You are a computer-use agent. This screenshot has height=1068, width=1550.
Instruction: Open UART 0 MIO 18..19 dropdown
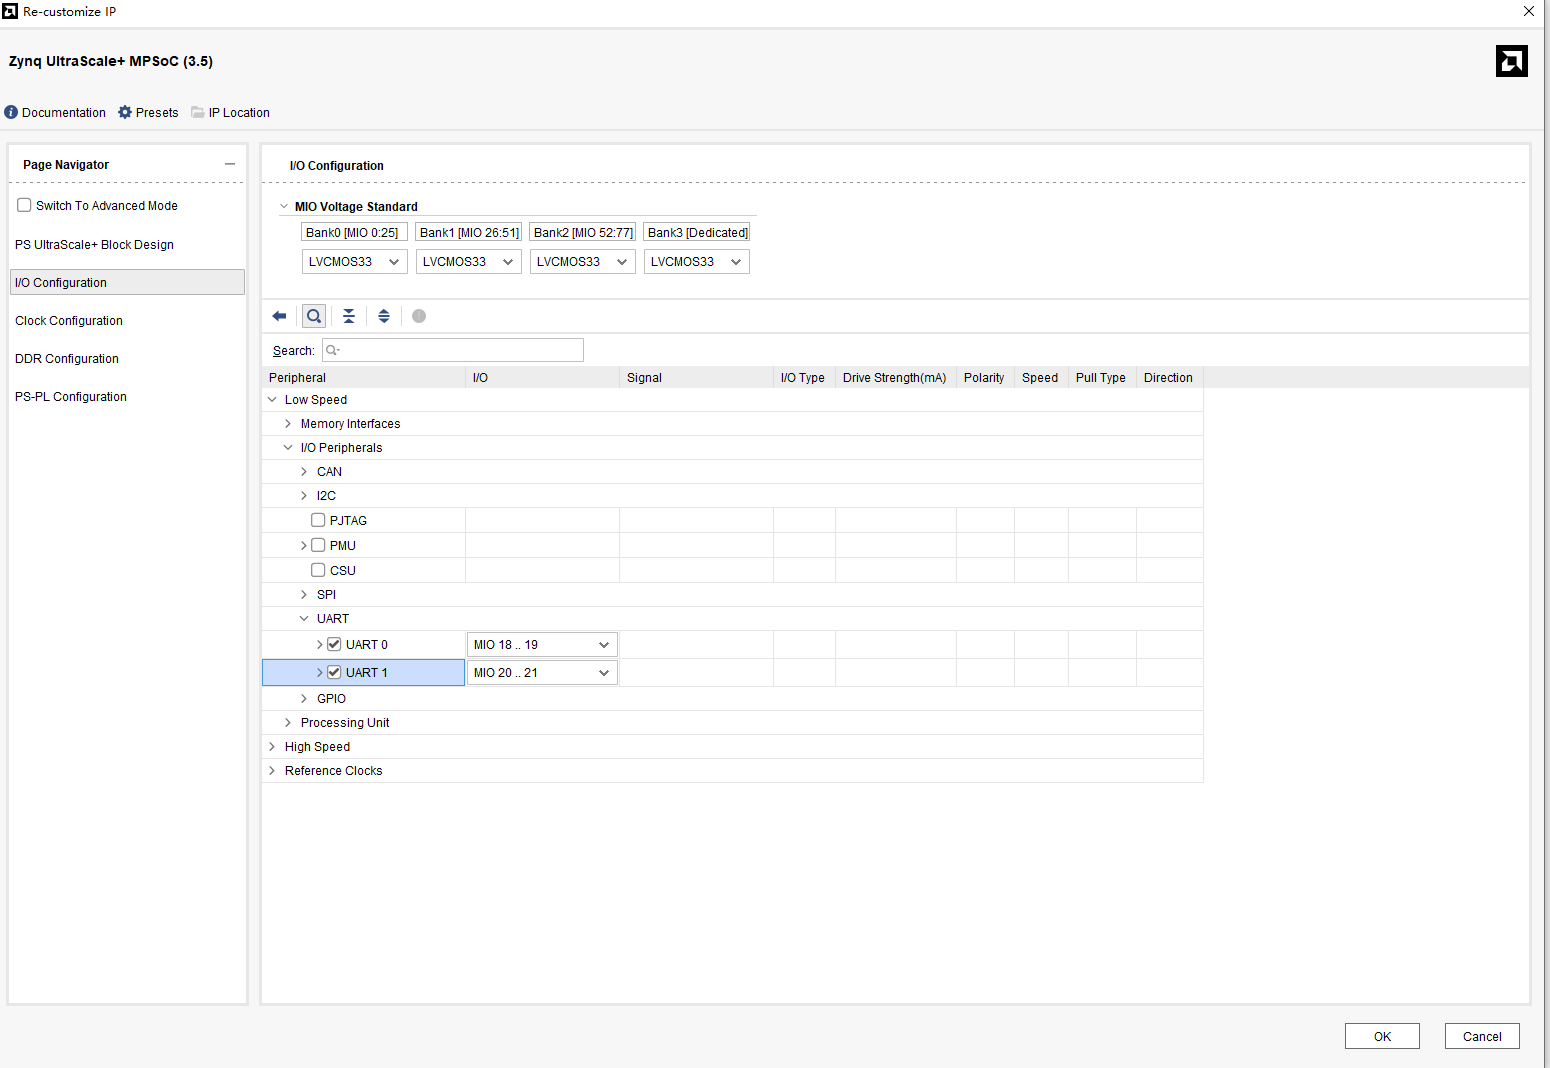tap(542, 645)
